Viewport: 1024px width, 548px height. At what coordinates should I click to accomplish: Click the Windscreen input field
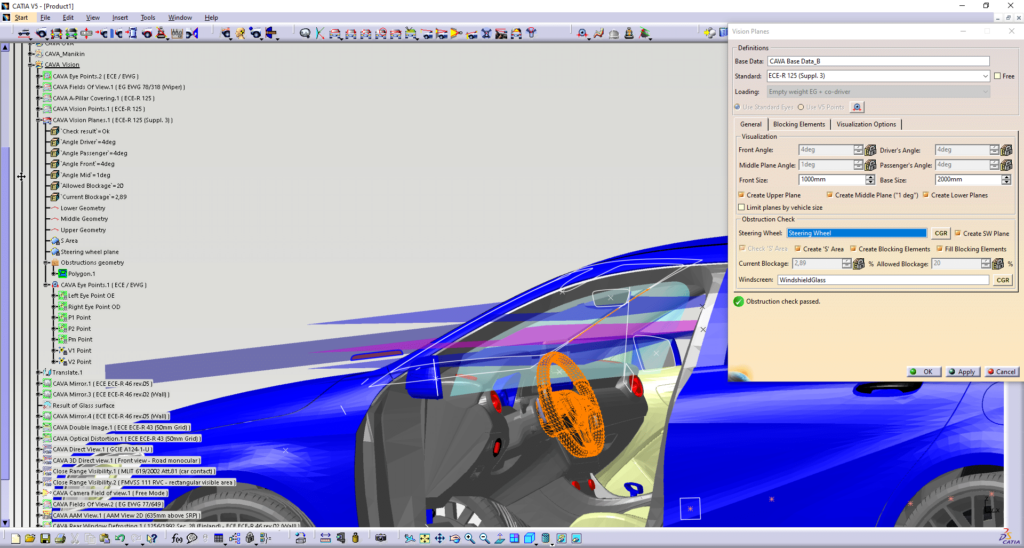tap(883, 280)
